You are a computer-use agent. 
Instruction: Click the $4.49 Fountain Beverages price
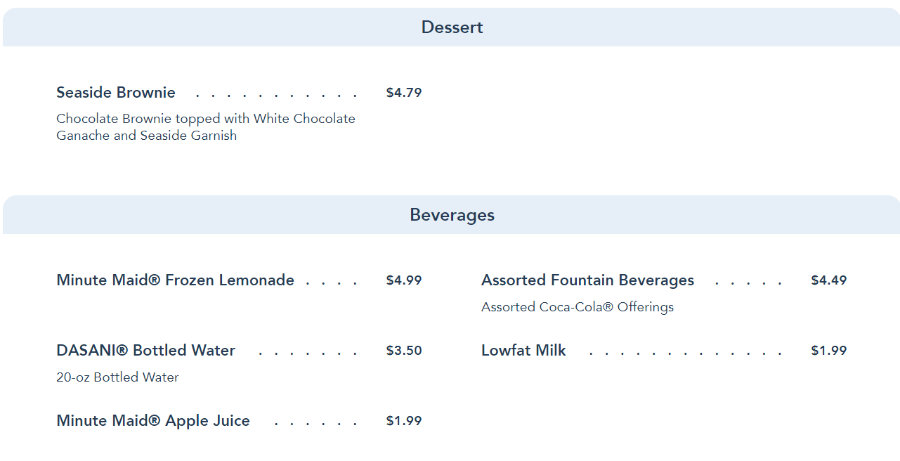(828, 280)
